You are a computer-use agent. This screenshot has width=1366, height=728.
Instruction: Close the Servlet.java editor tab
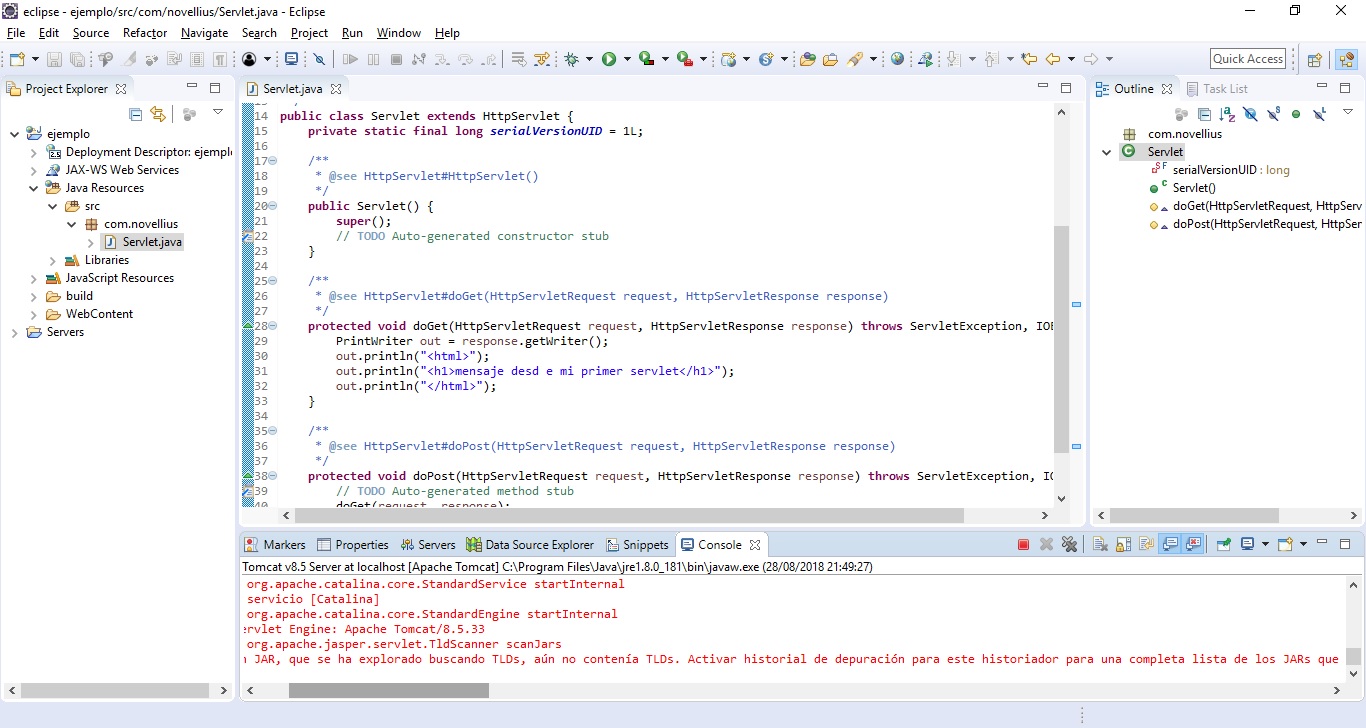click(337, 89)
